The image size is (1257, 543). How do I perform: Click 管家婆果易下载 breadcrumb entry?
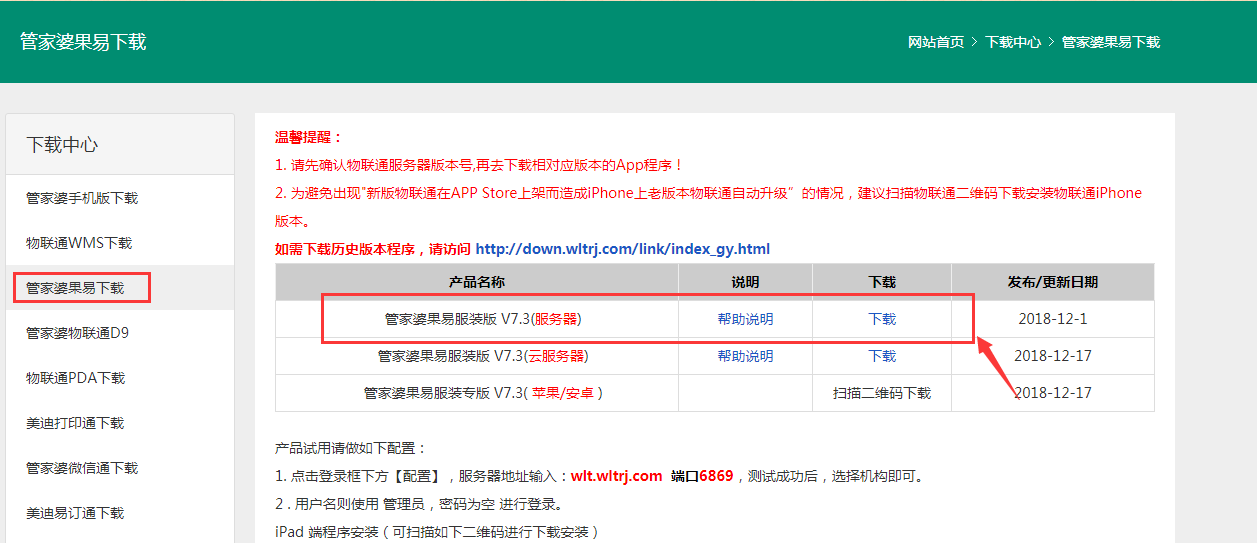pyautogui.click(x=1111, y=42)
